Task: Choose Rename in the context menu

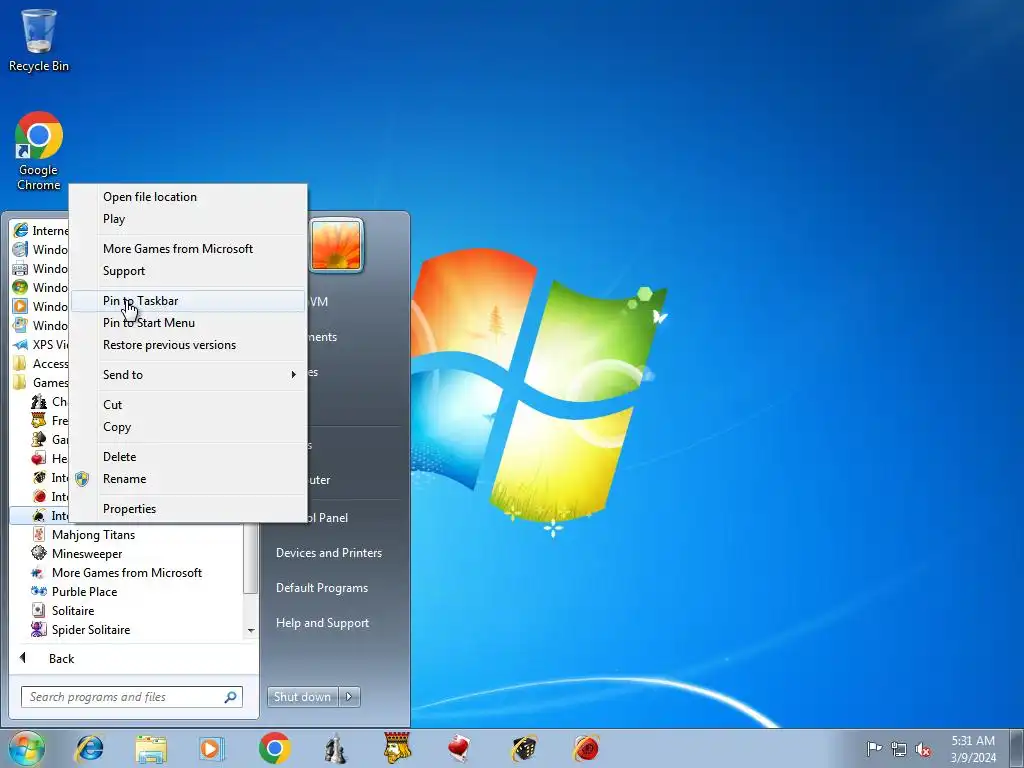Action: pos(188,479)
